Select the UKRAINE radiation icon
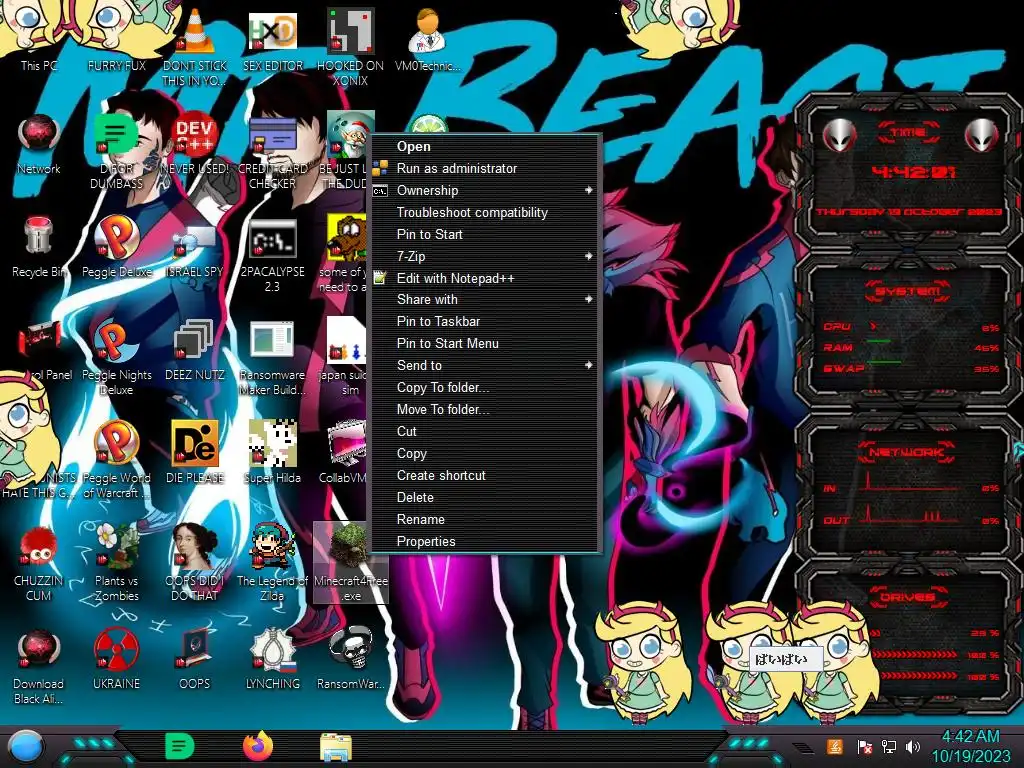Viewport: 1024px width, 768px height. (116, 660)
